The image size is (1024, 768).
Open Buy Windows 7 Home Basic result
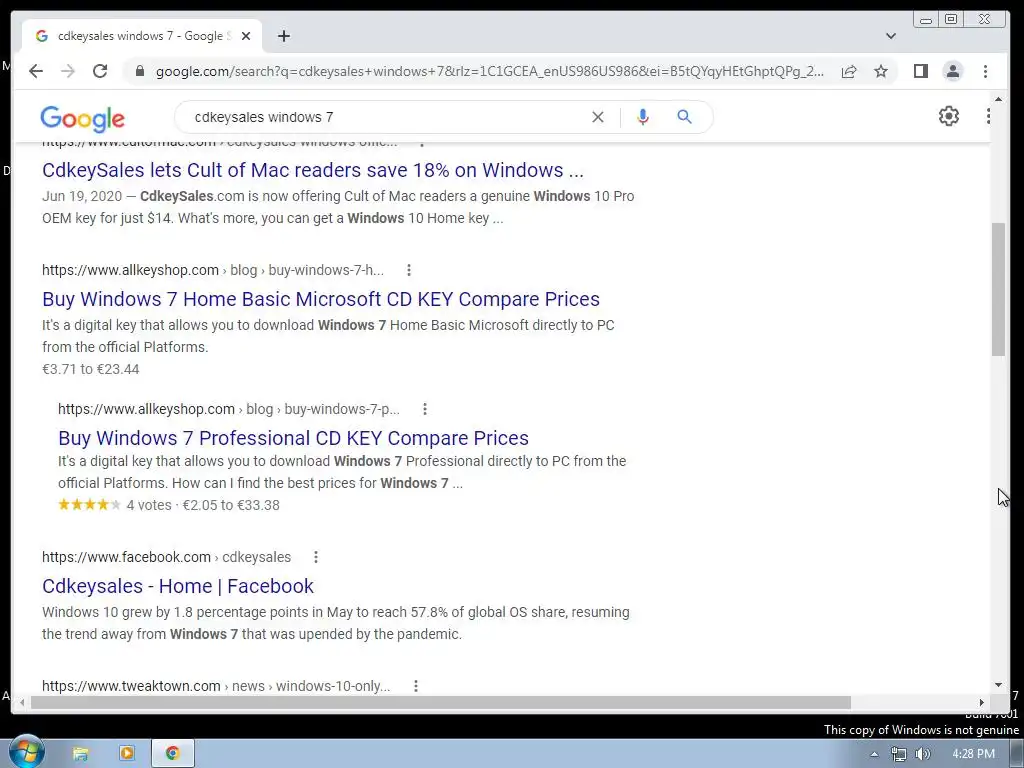(x=321, y=298)
